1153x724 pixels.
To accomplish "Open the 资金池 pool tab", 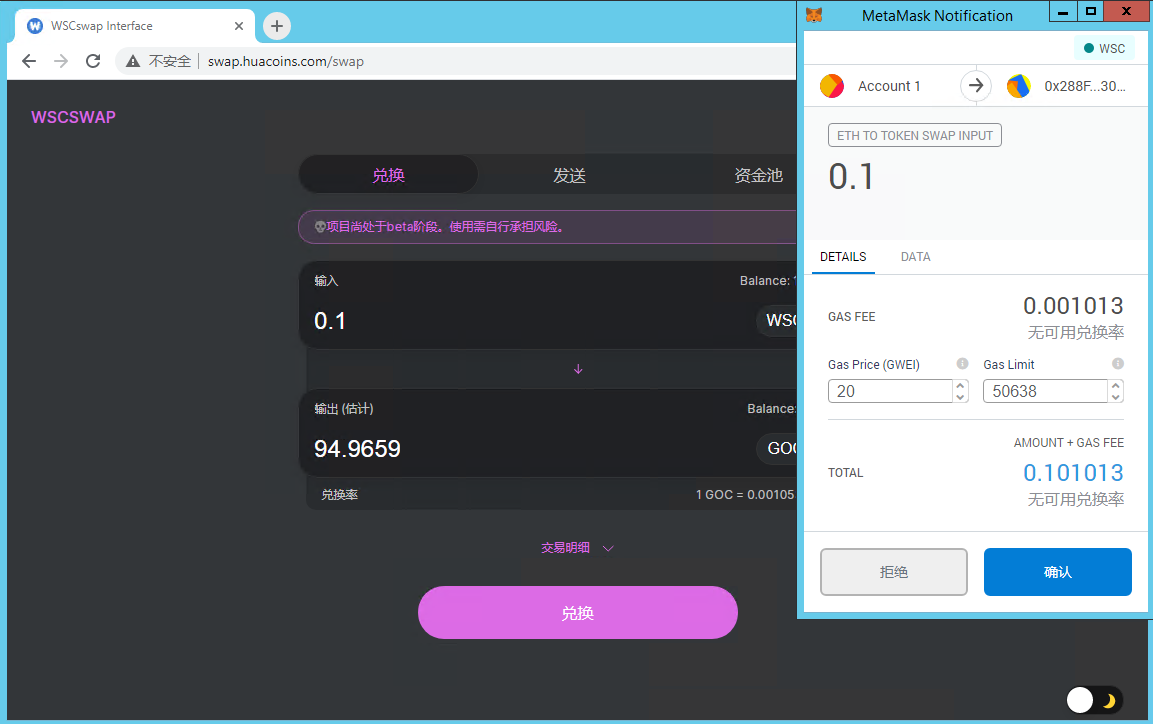I will pyautogui.click(x=758, y=175).
